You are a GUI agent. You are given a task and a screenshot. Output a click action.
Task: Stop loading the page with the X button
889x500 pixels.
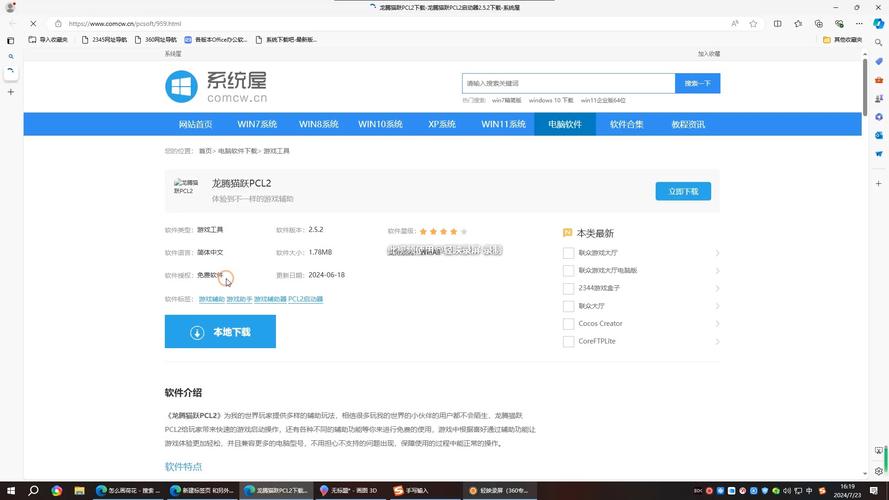[x=33, y=23]
